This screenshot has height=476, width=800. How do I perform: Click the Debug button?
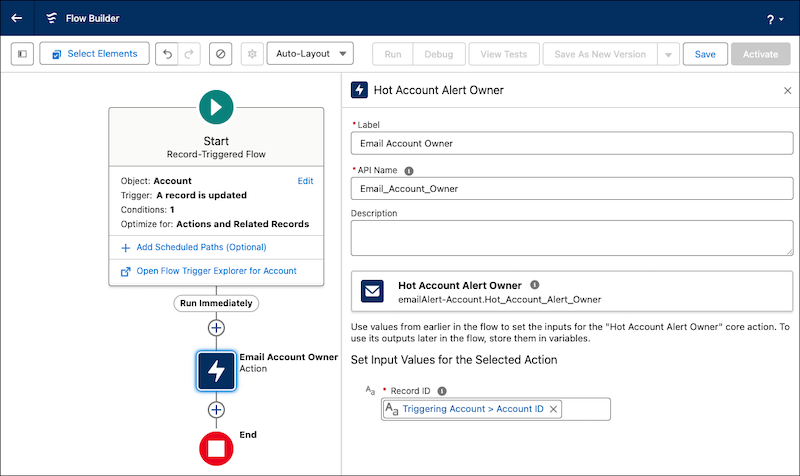point(439,54)
